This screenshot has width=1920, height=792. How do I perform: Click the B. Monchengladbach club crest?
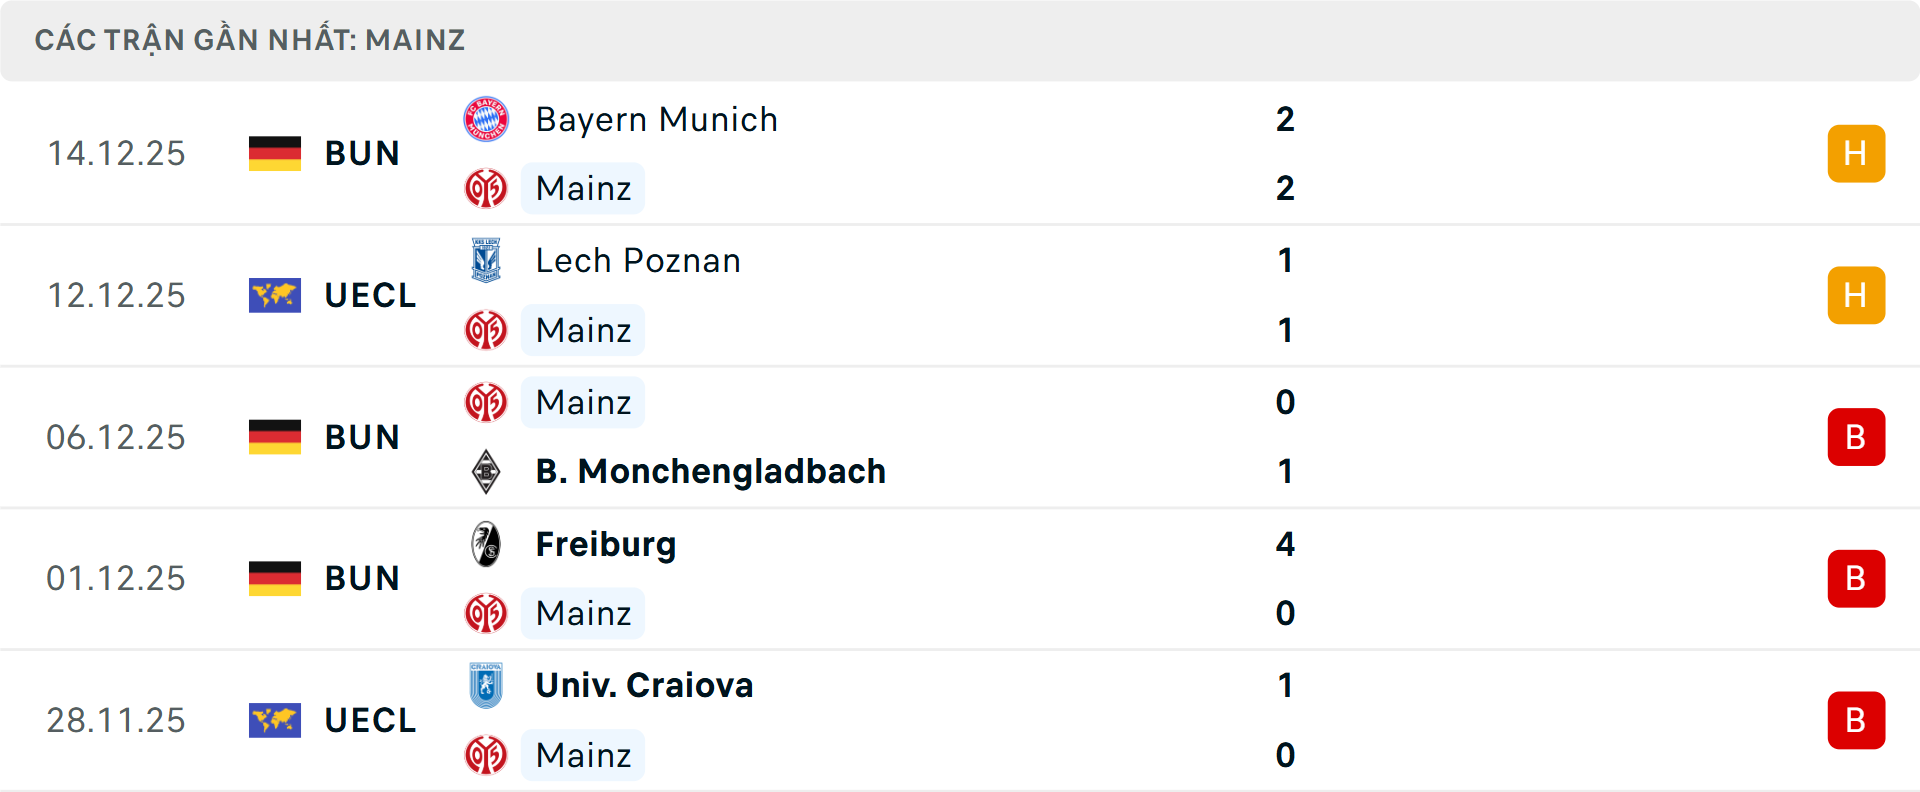click(x=486, y=471)
